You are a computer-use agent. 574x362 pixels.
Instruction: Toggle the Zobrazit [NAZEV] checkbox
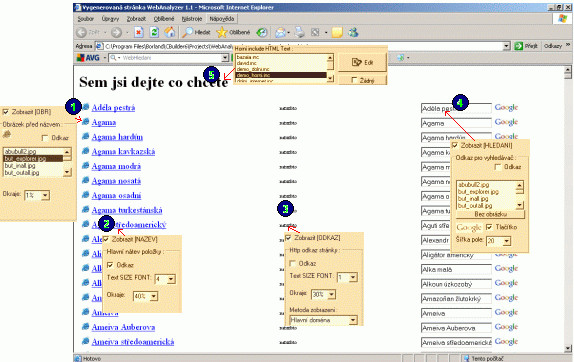[106, 239]
